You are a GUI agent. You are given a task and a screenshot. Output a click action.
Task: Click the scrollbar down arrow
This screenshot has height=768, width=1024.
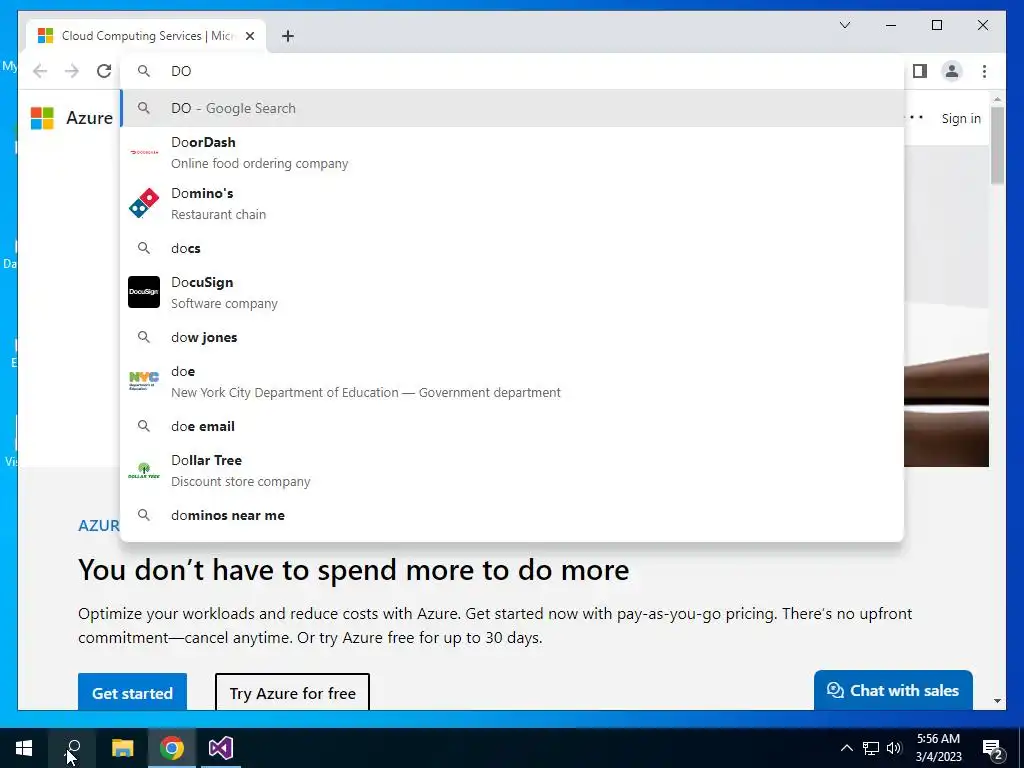point(997,701)
